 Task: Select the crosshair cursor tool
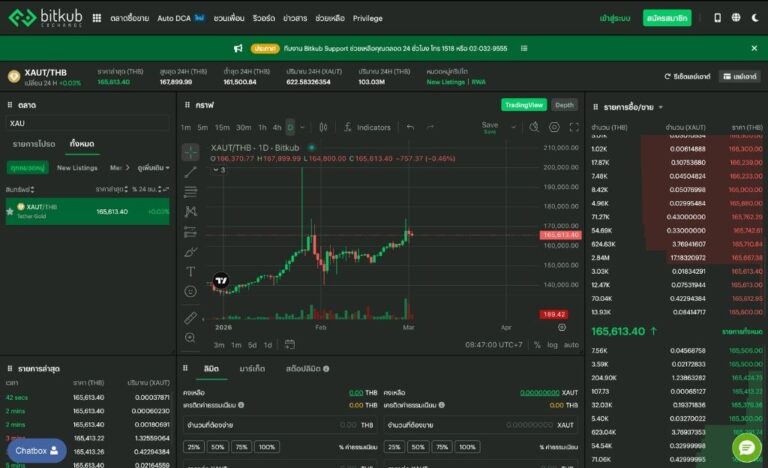click(191, 152)
